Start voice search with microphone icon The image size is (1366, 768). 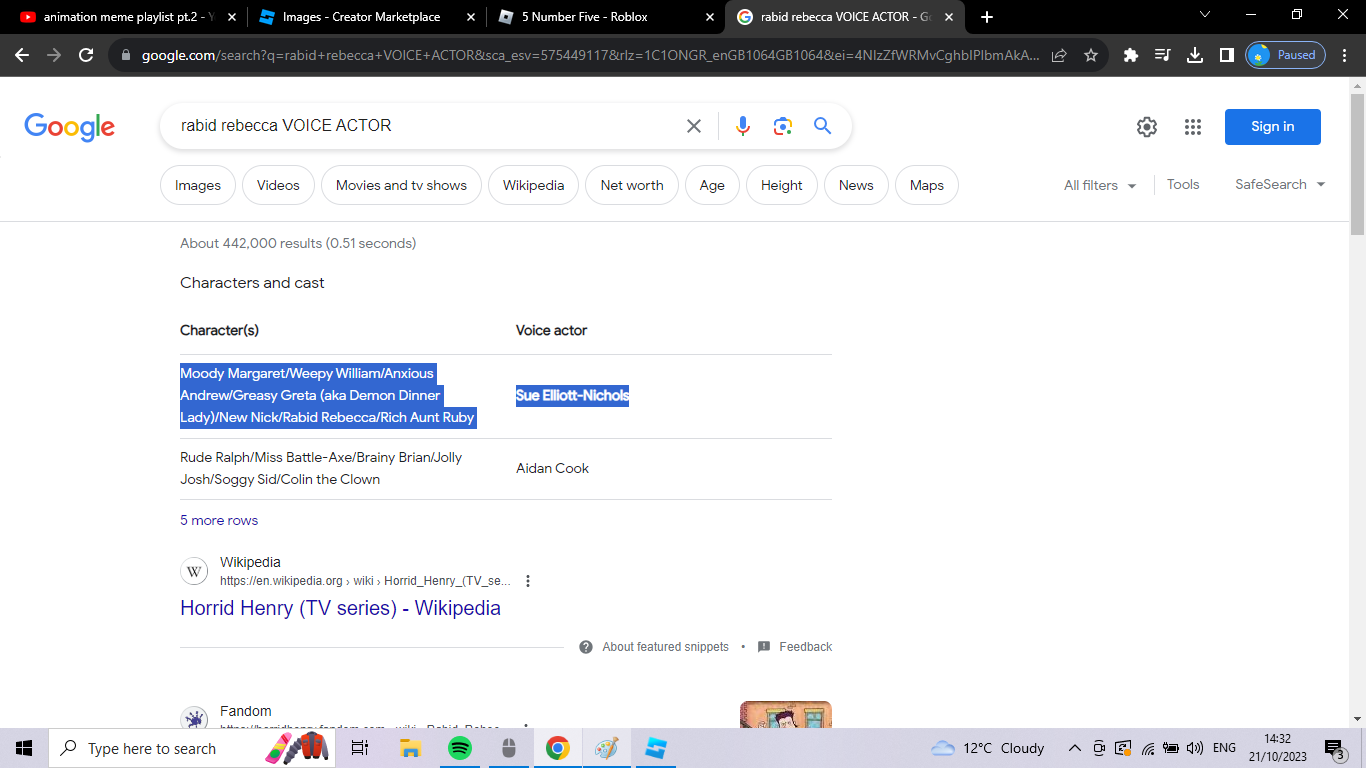[742, 126]
